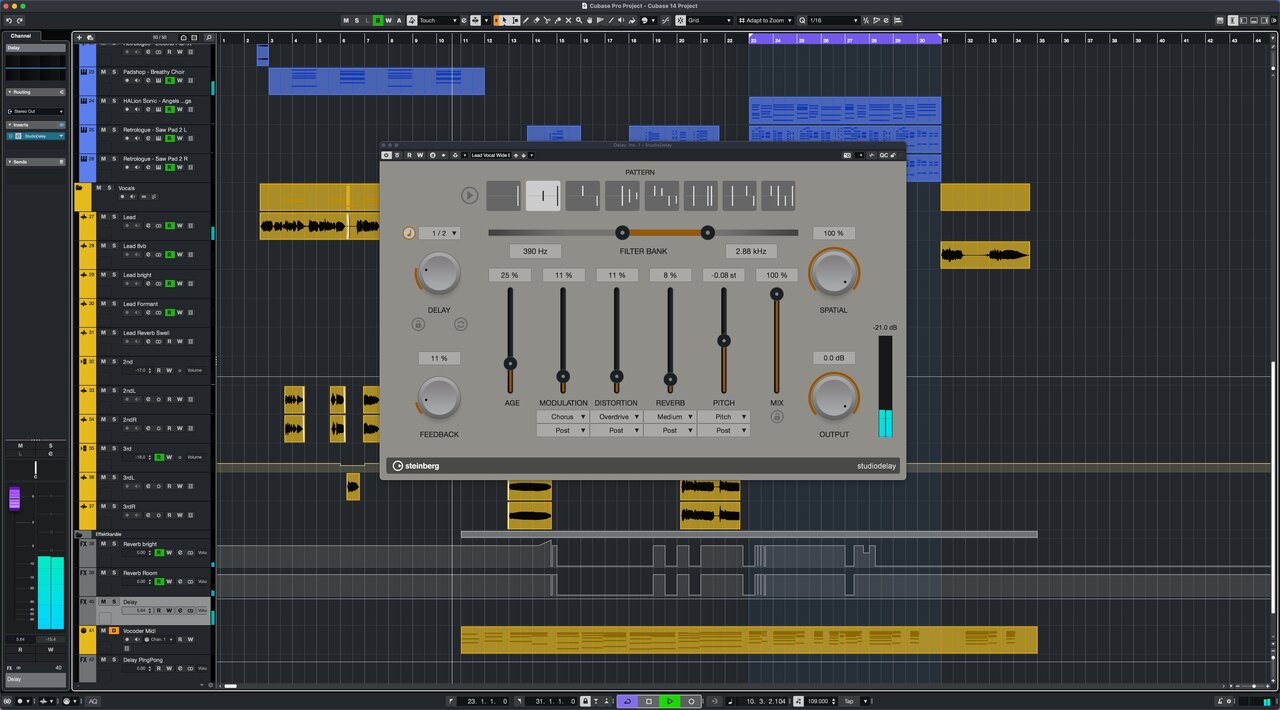Choose the second delay pattern in StudioDelay
1280x710 pixels.
point(543,196)
